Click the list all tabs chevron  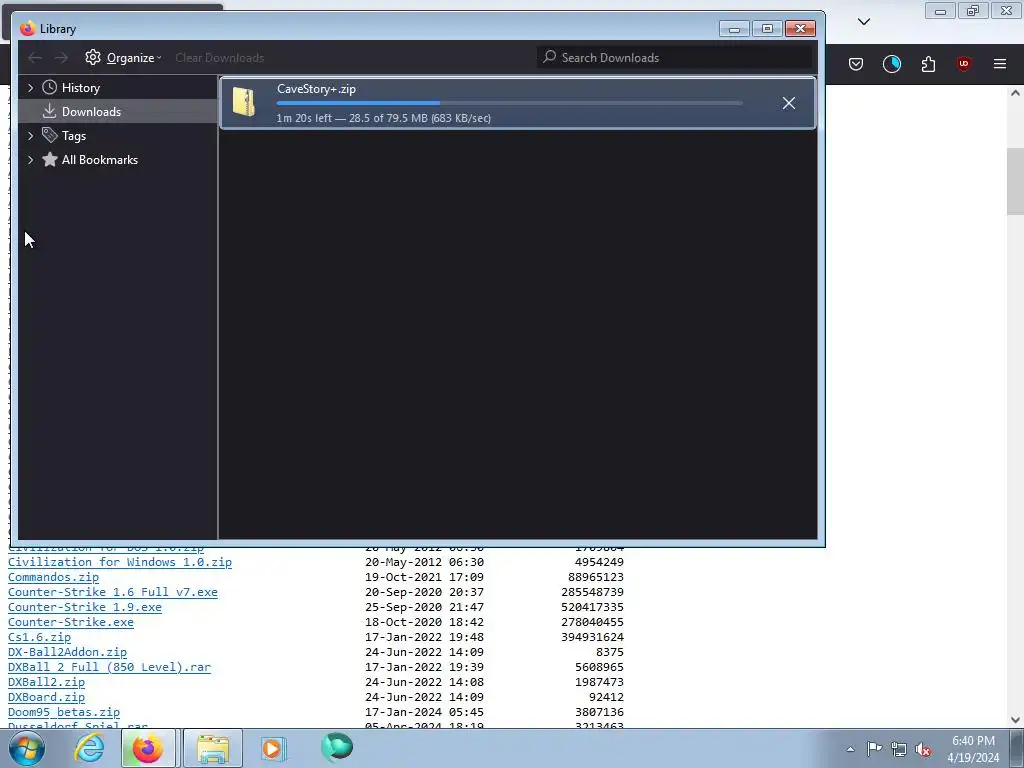[863, 22]
